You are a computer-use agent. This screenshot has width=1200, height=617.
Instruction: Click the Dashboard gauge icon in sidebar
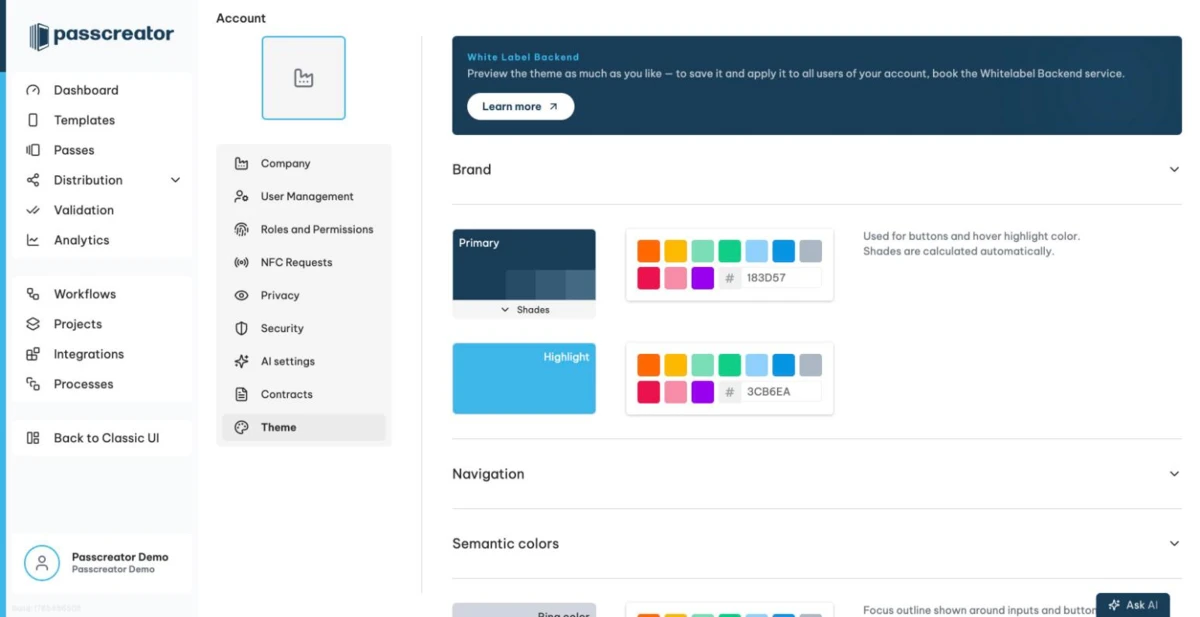[x=33, y=90]
